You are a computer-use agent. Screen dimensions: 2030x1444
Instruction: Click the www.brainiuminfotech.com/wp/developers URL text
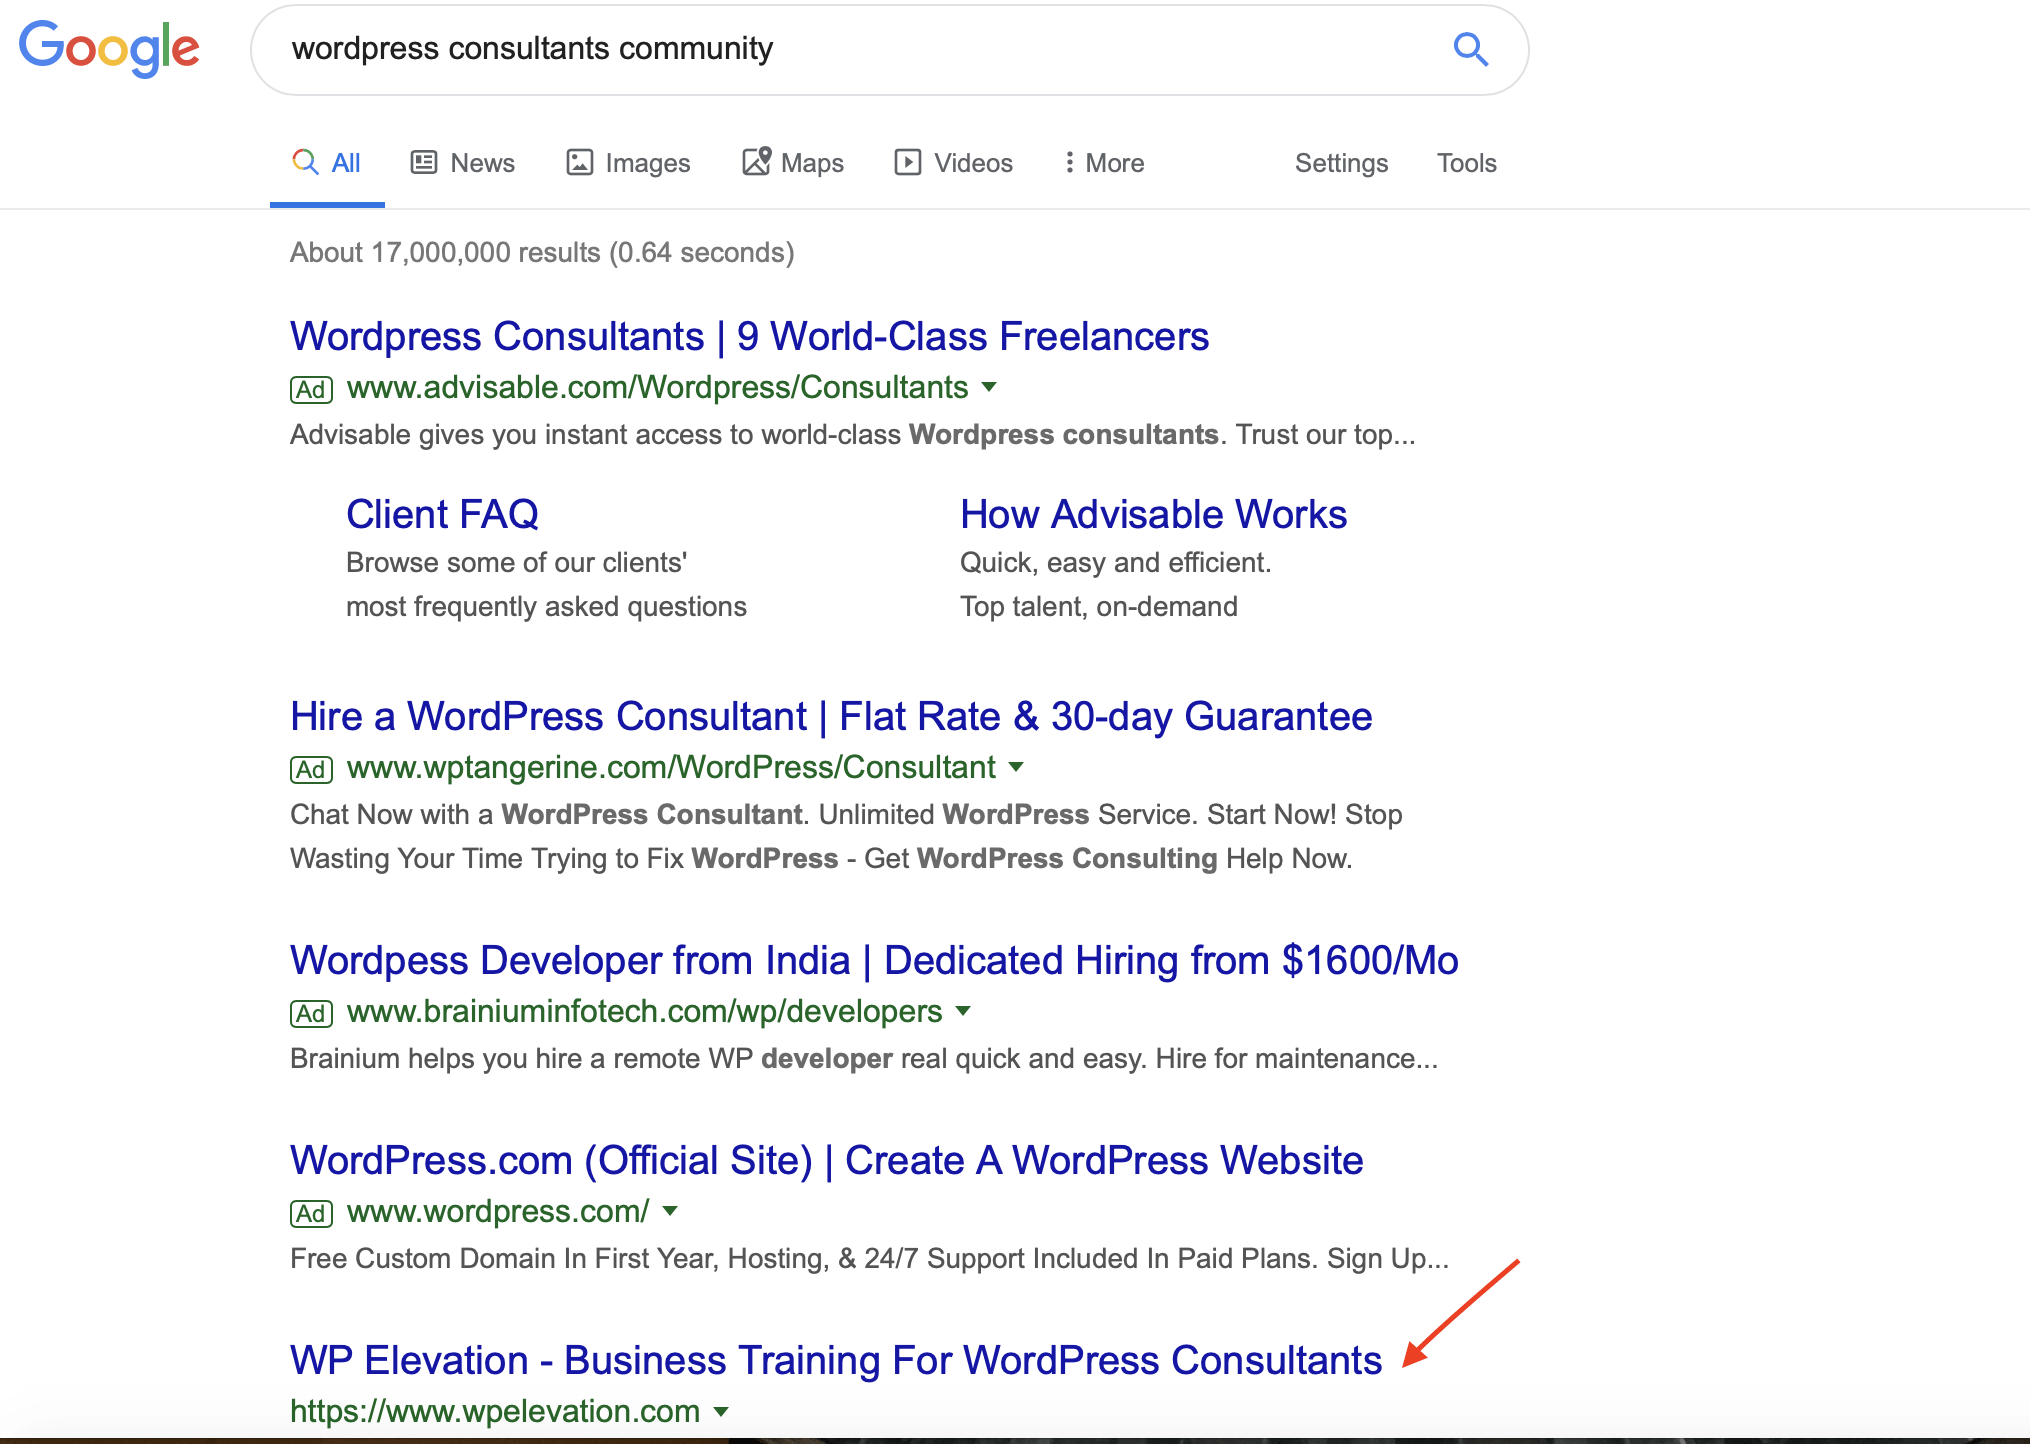pos(644,1011)
